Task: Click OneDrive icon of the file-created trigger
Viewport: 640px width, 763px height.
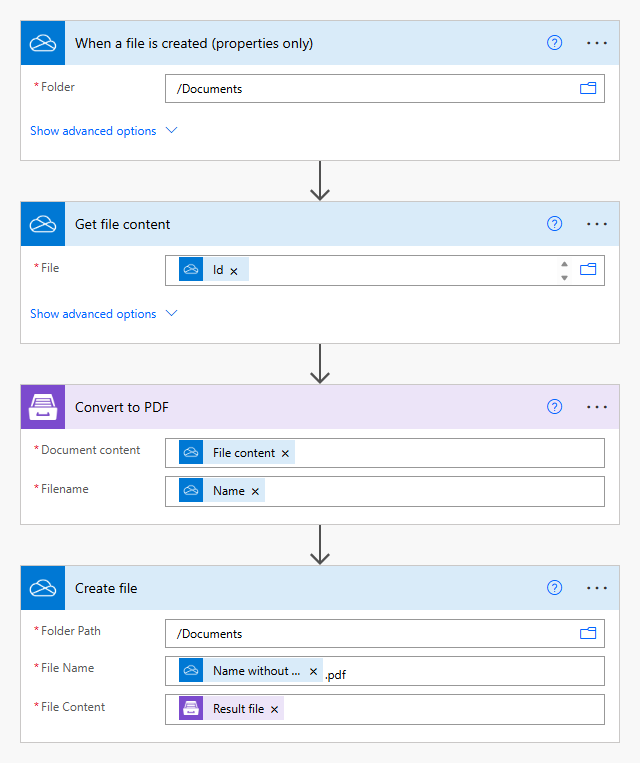Action: (x=43, y=43)
